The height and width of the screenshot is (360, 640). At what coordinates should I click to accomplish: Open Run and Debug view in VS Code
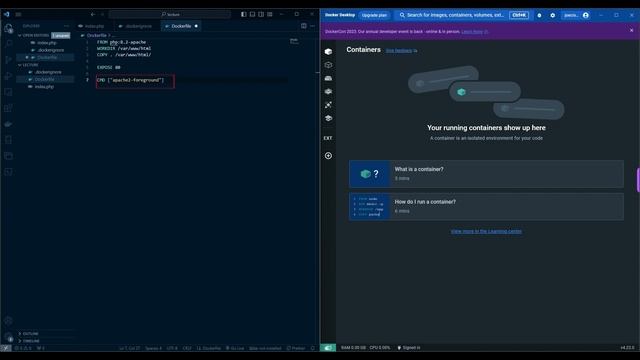8,76
